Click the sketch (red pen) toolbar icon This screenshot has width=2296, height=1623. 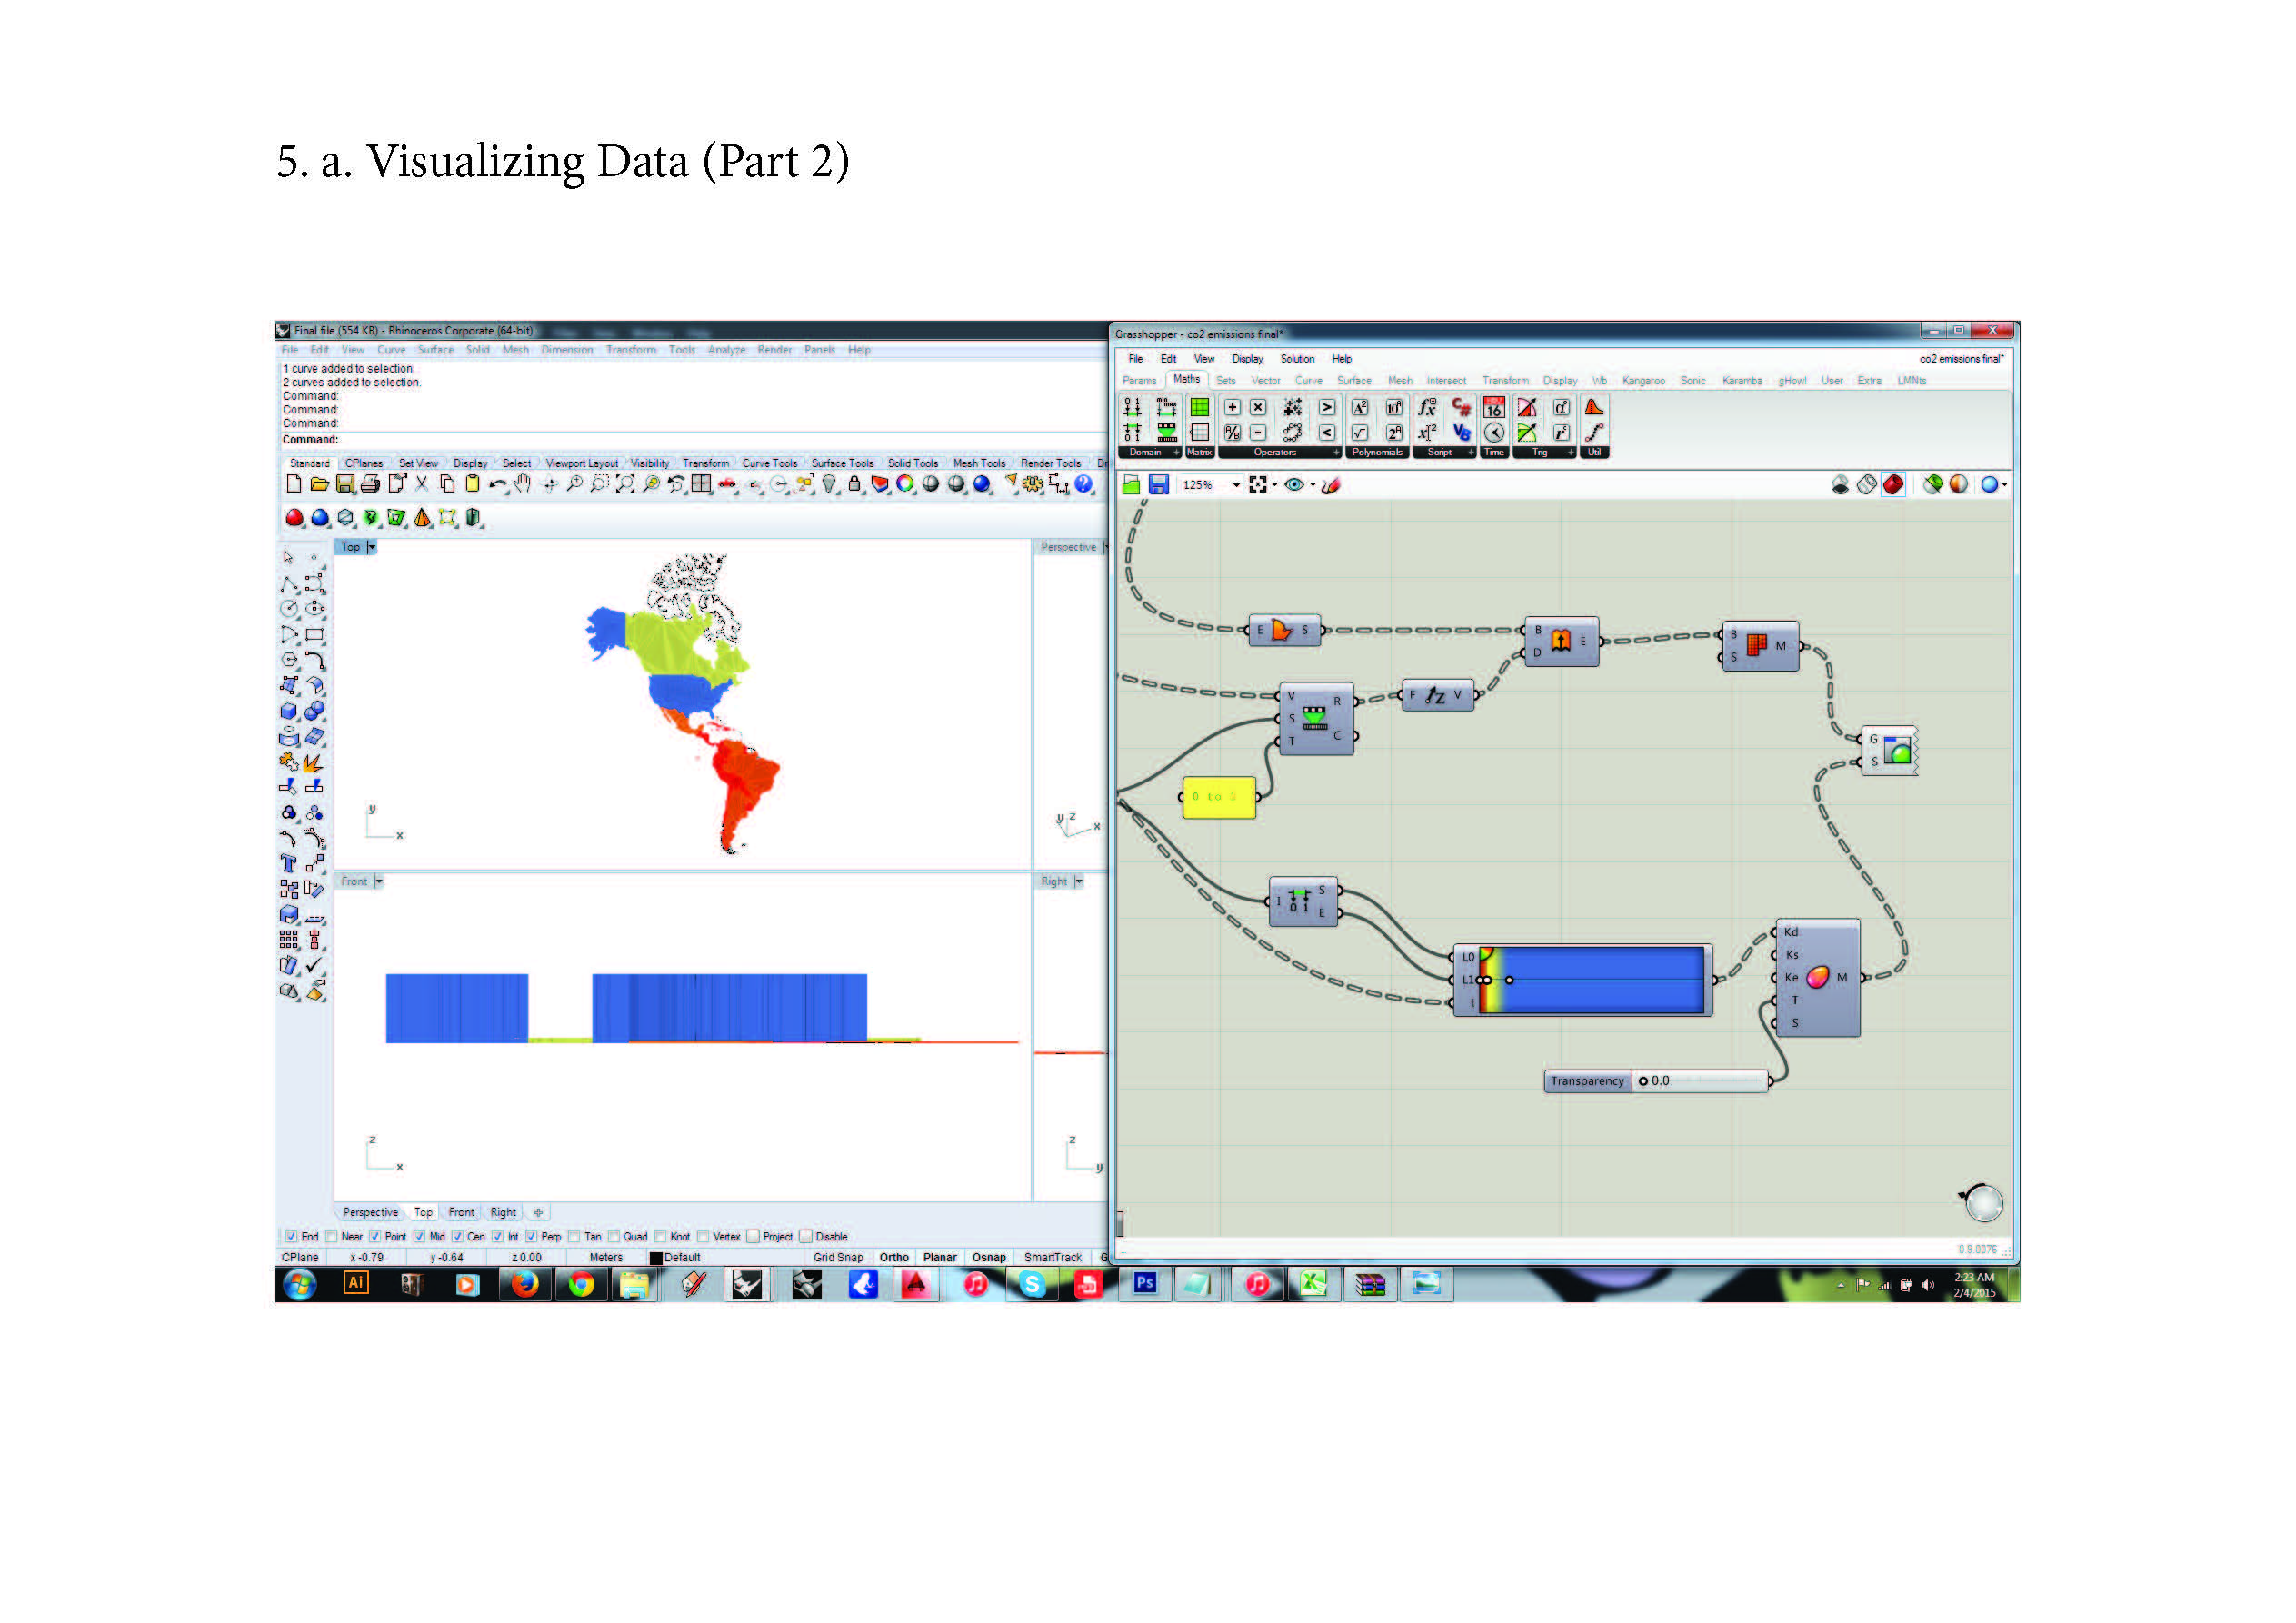tap(1330, 485)
